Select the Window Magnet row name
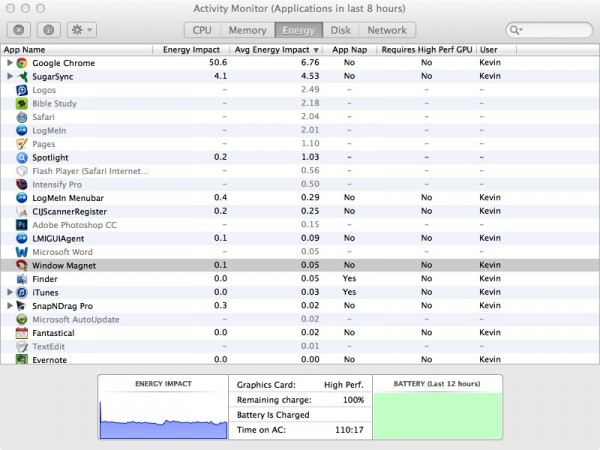 pyautogui.click(x=64, y=266)
